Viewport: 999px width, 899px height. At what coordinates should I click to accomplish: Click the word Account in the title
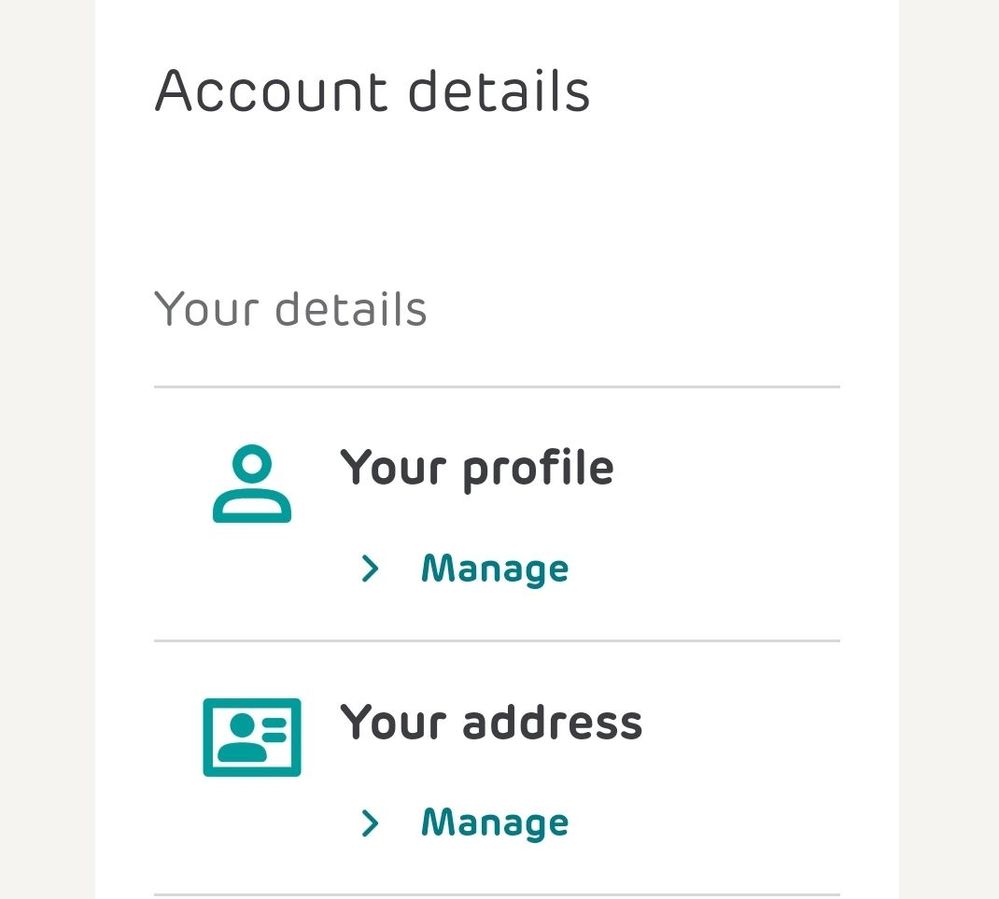[x=271, y=91]
